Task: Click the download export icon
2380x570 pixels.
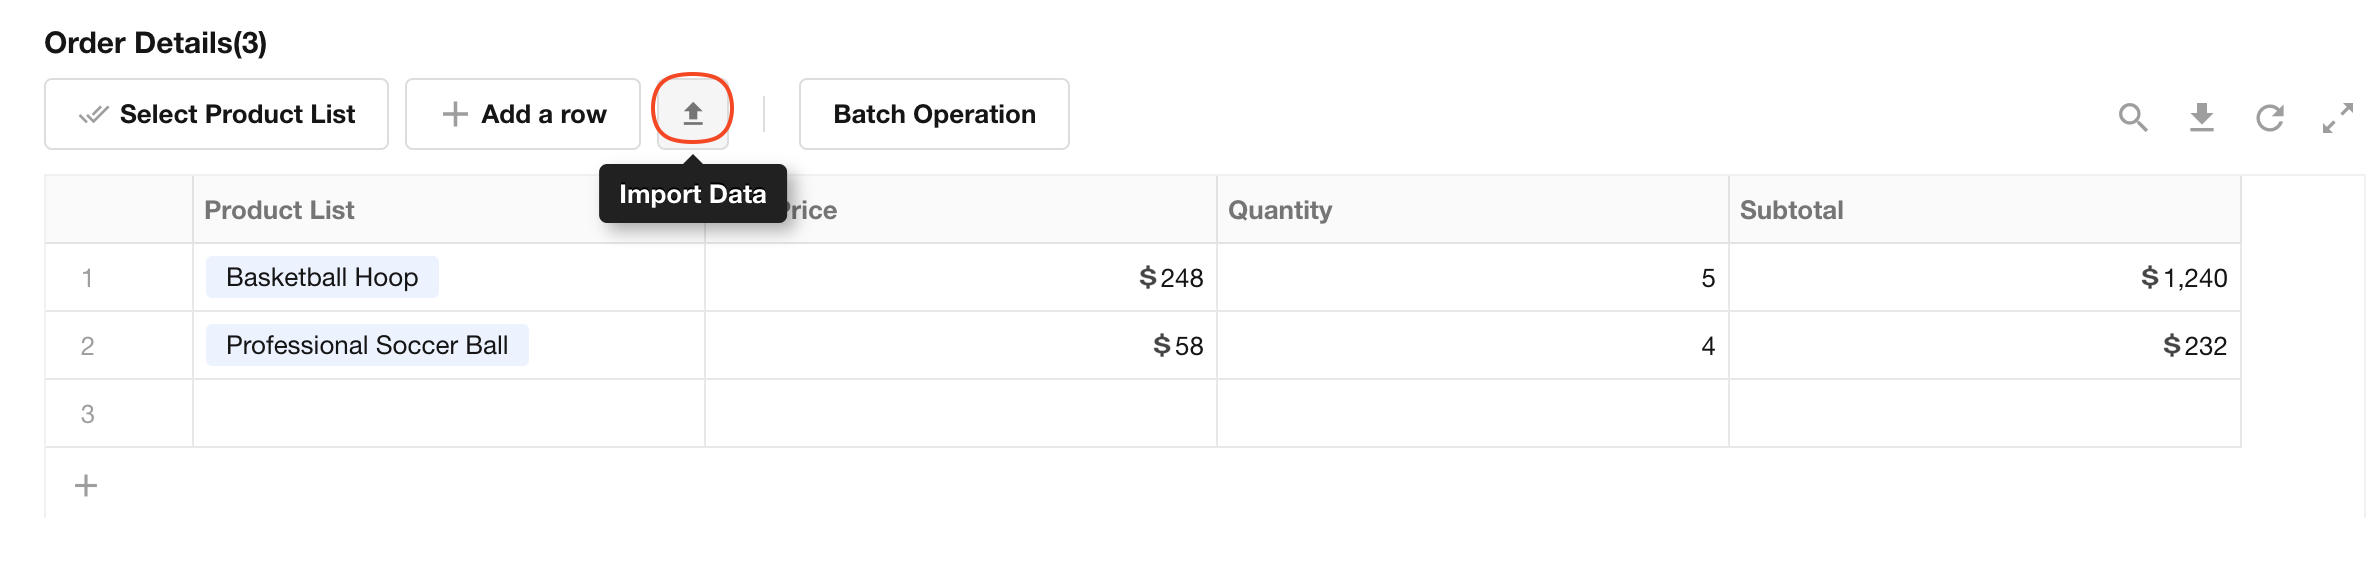Action: click(2201, 117)
